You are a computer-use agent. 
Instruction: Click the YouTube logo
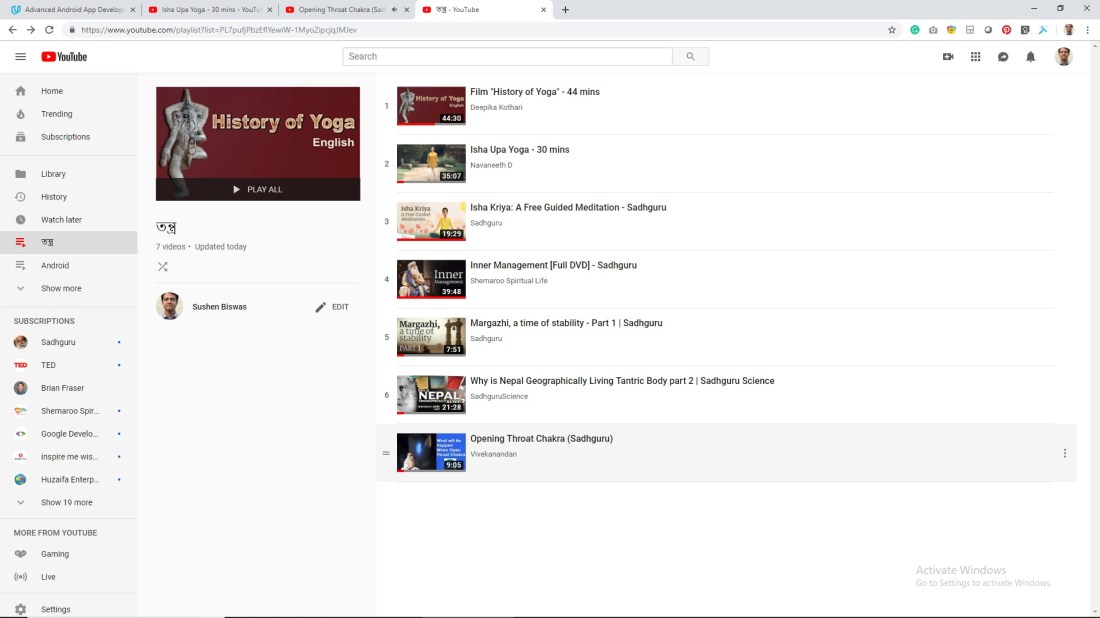(x=64, y=57)
